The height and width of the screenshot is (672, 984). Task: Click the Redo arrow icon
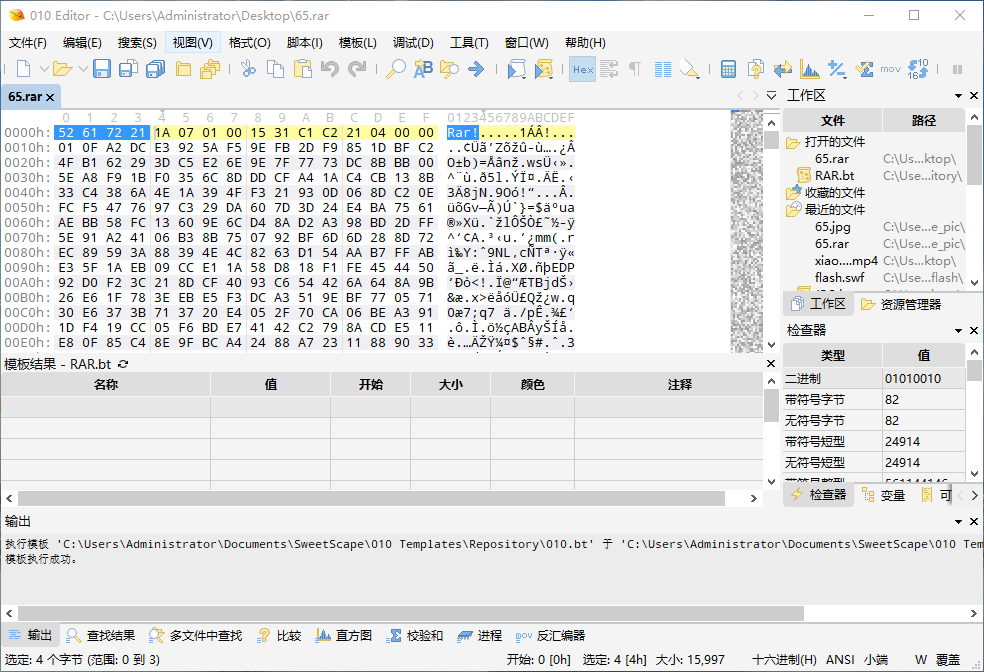click(357, 68)
